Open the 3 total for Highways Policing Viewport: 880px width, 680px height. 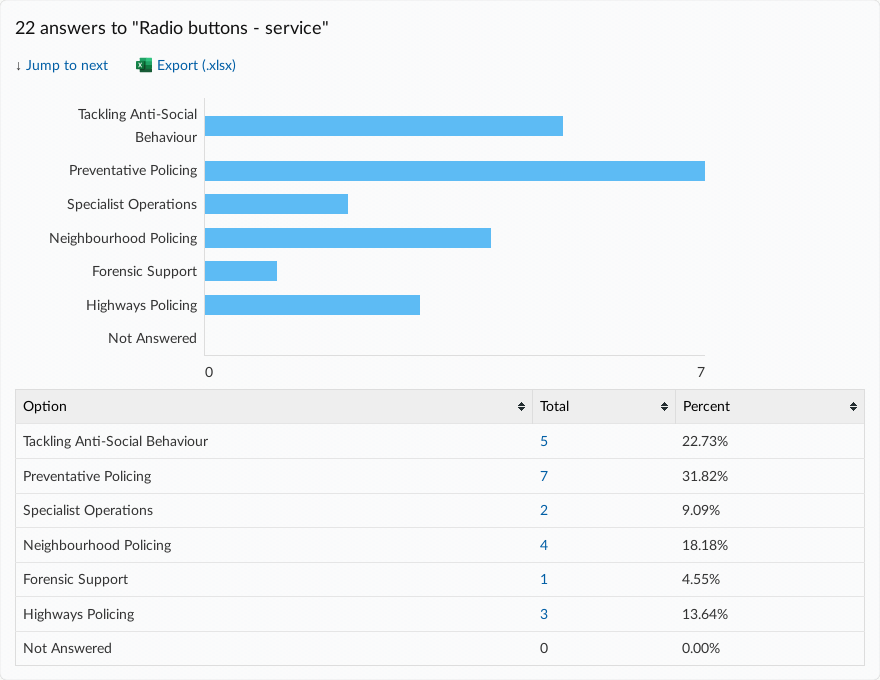pyautogui.click(x=544, y=614)
